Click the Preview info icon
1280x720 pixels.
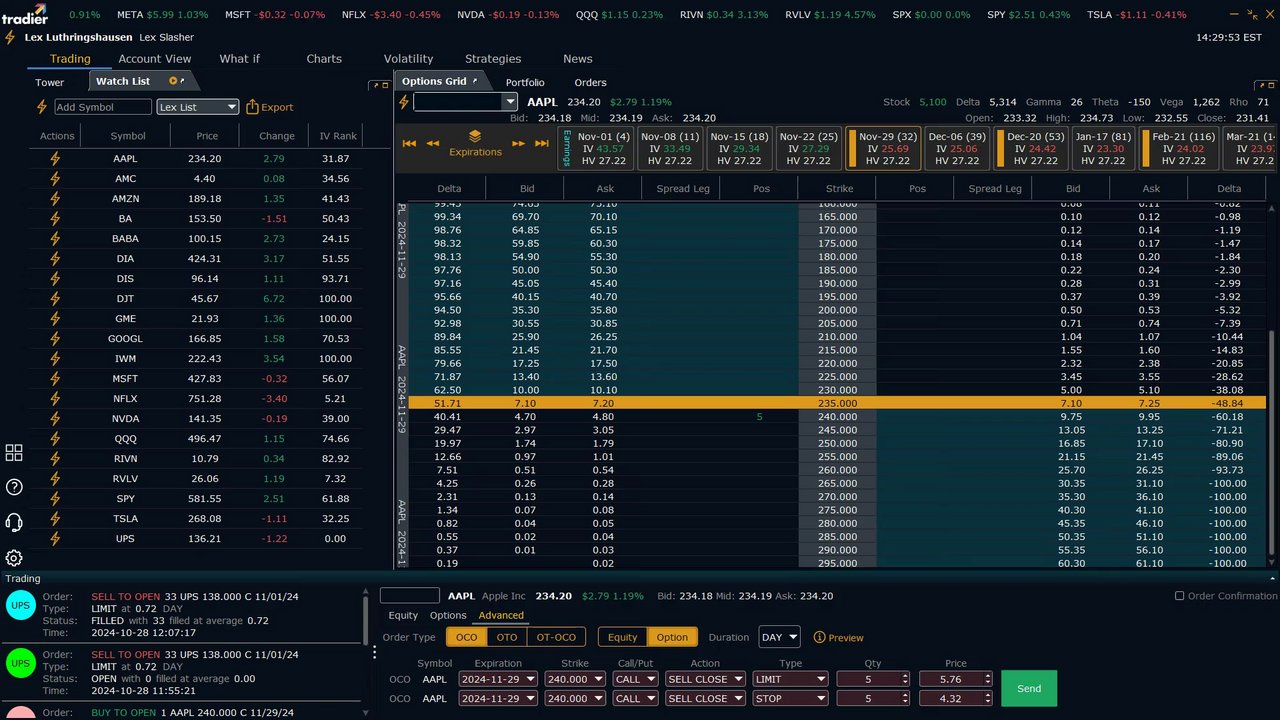coord(820,638)
